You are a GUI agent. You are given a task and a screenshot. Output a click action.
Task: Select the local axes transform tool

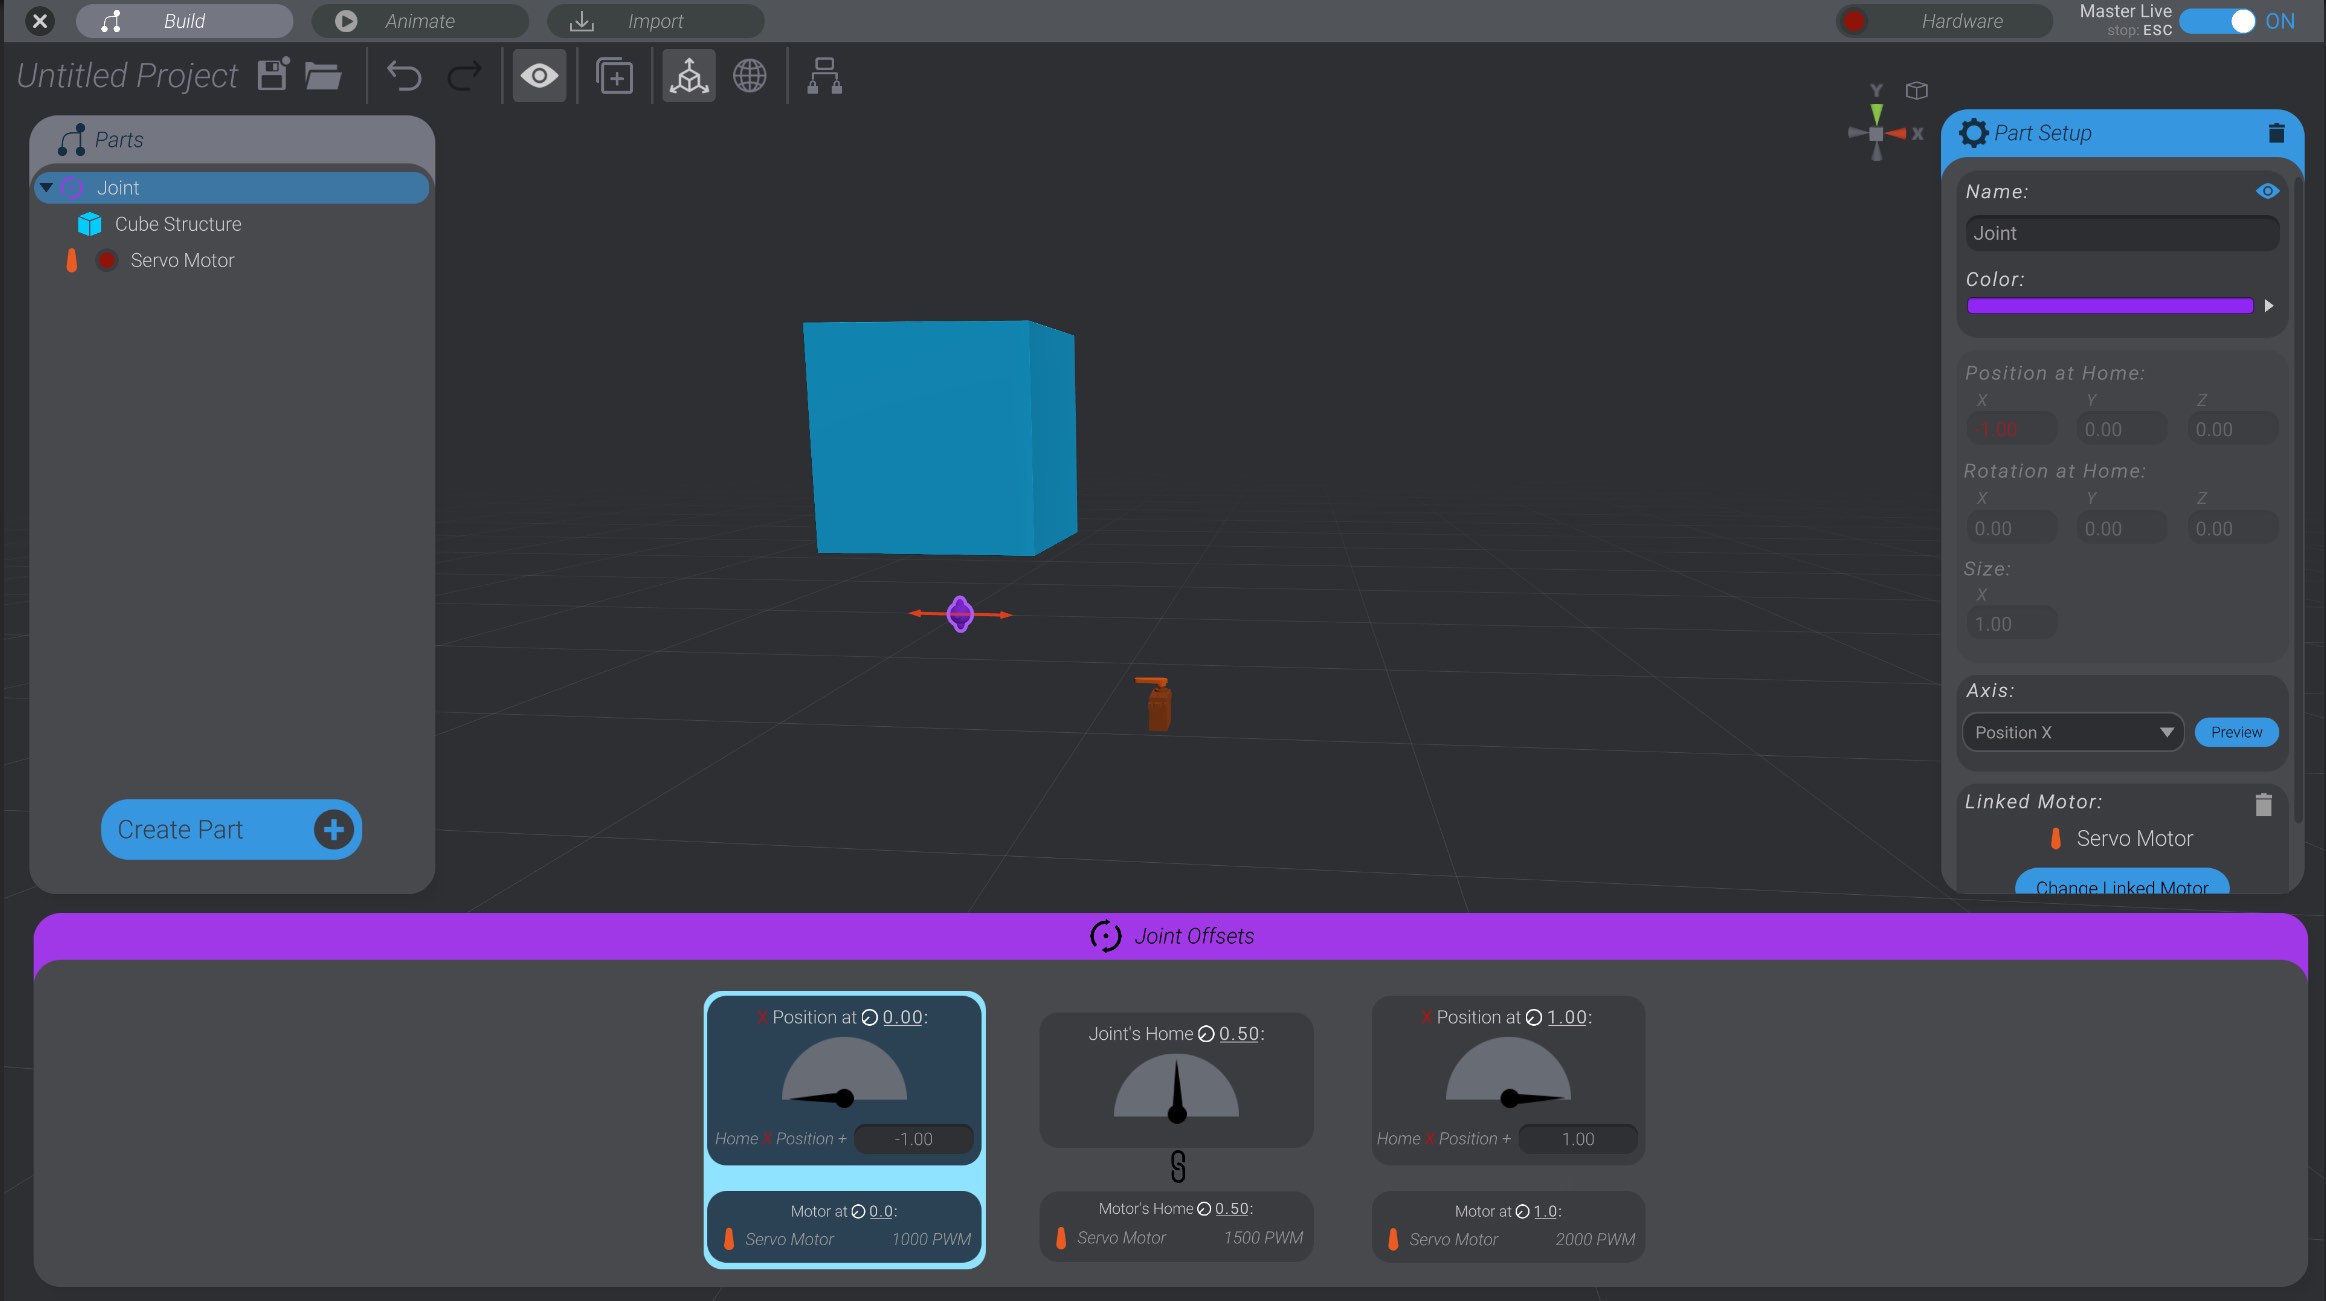point(688,75)
